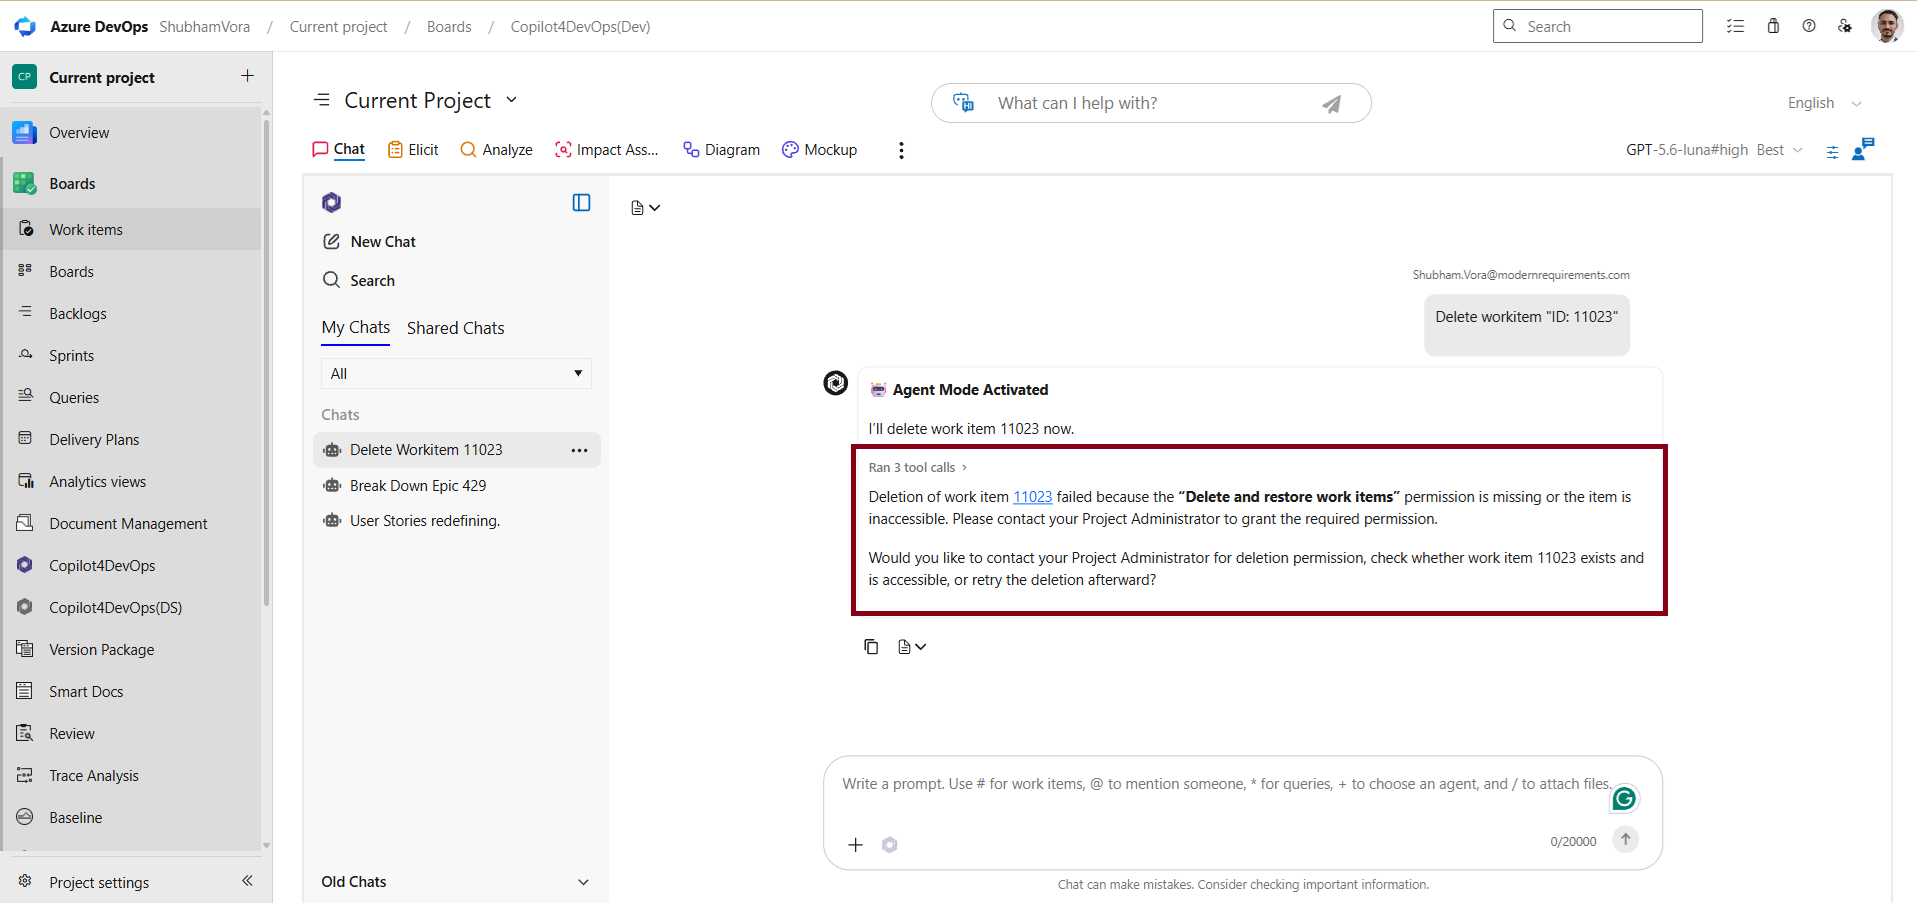Copy the agent response
Image resolution: width=1917 pixels, height=903 pixels.
pyautogui.click(x=871, y=647)
